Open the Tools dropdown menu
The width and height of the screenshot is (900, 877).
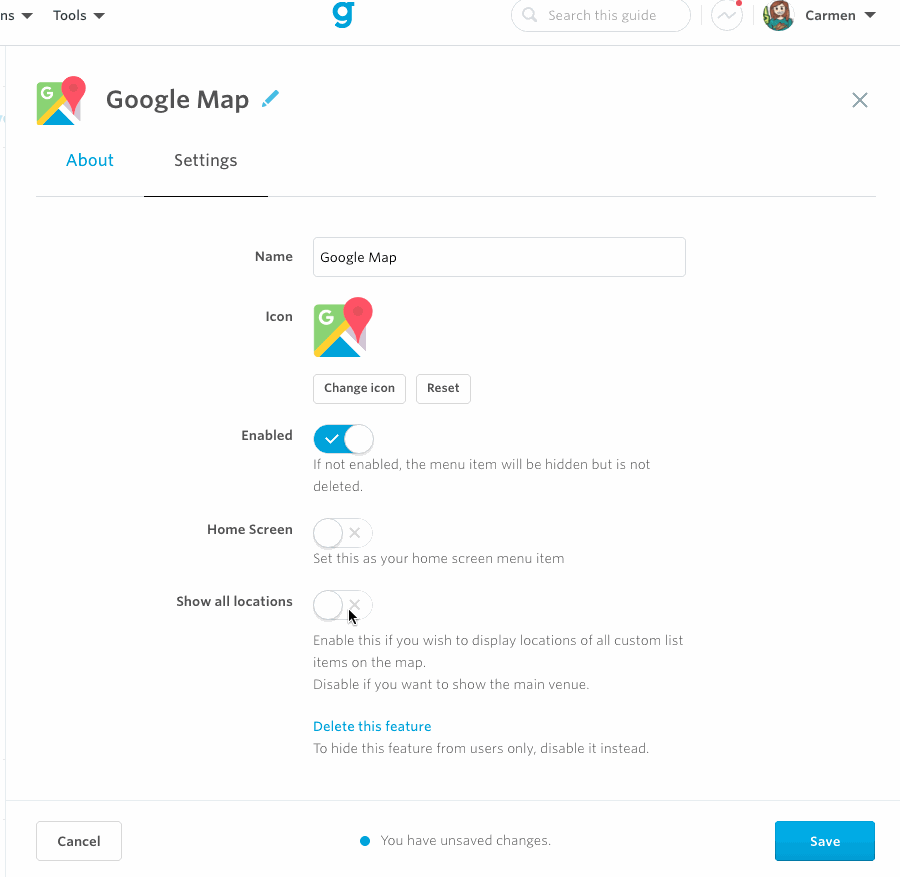(x=79, y=16)
